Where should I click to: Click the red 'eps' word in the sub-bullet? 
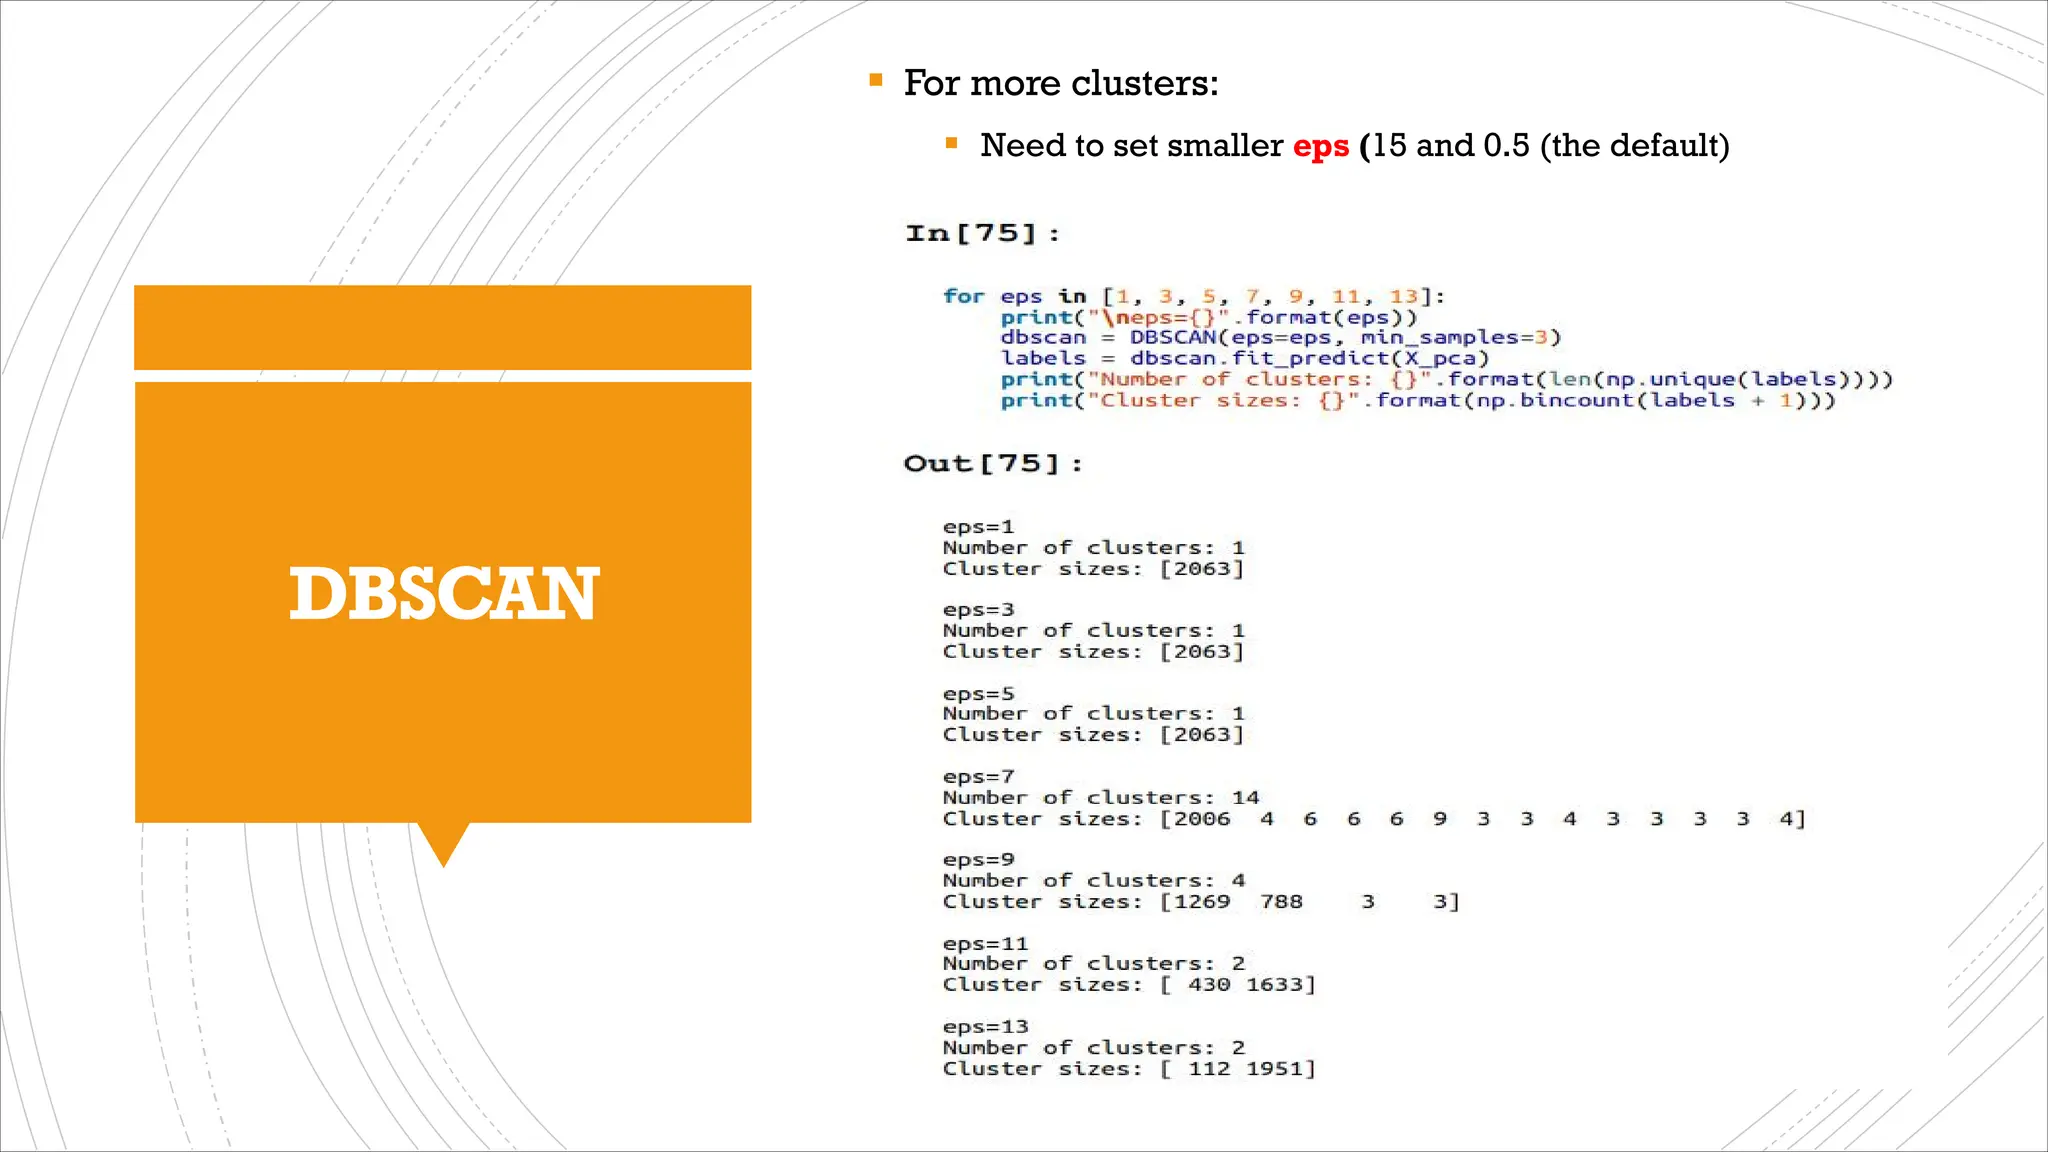pos(1321,147)
